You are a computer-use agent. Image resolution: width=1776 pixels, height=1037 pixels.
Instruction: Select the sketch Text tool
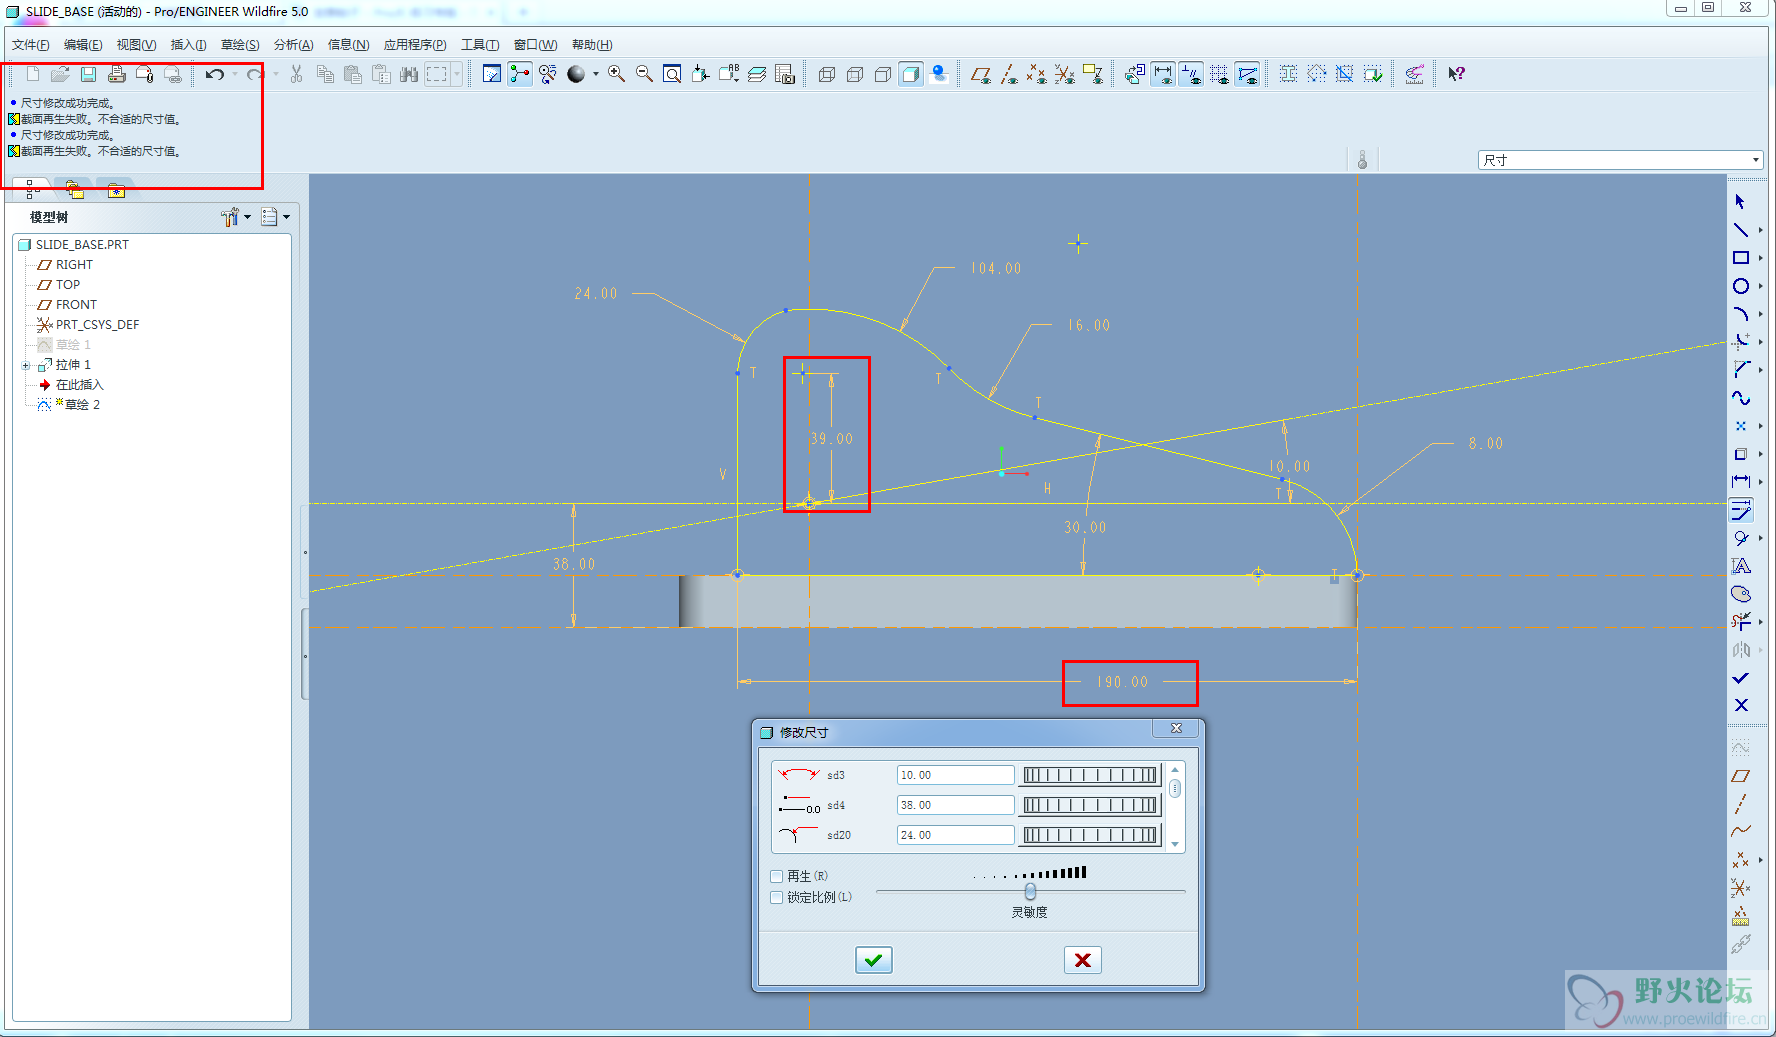[1740, 566]
